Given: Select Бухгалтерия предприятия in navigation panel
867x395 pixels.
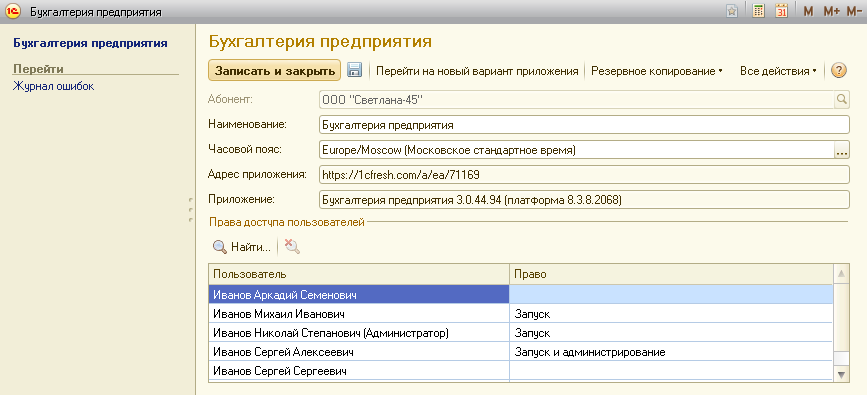Looking at the screenshot, I should (x=90, y=43).
